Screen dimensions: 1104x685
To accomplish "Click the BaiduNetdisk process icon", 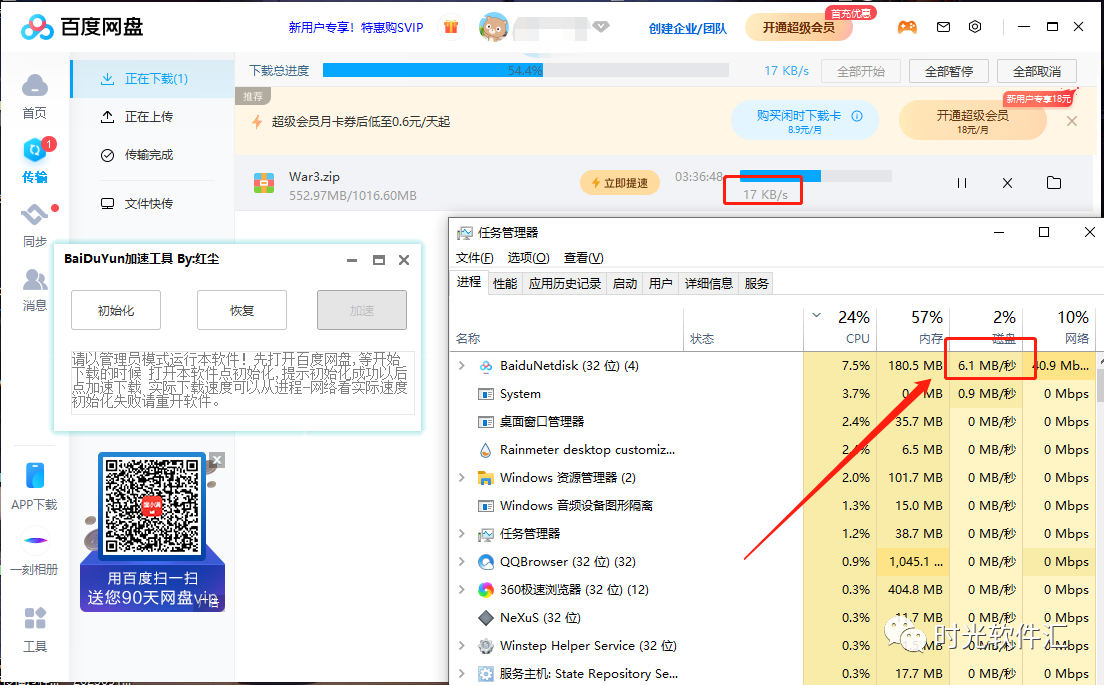I will click(486, 366).
